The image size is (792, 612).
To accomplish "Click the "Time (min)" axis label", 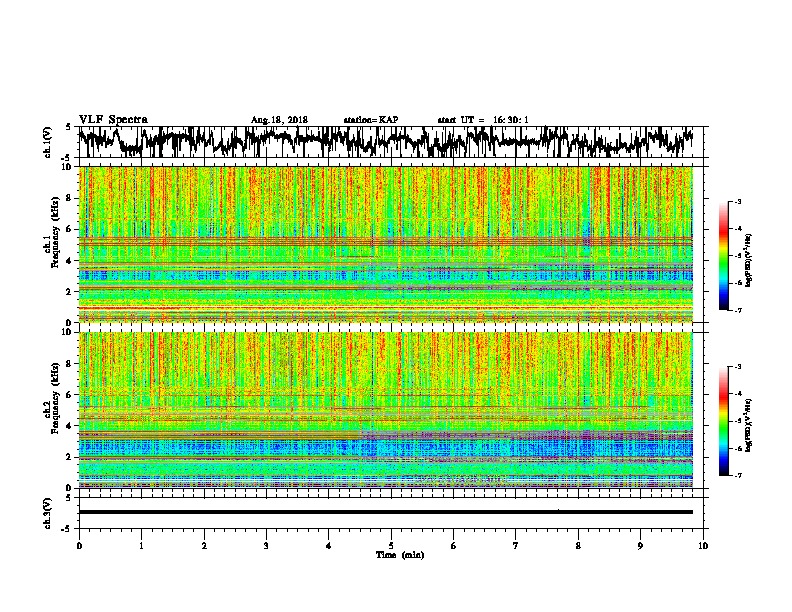I will coord(400,555).
